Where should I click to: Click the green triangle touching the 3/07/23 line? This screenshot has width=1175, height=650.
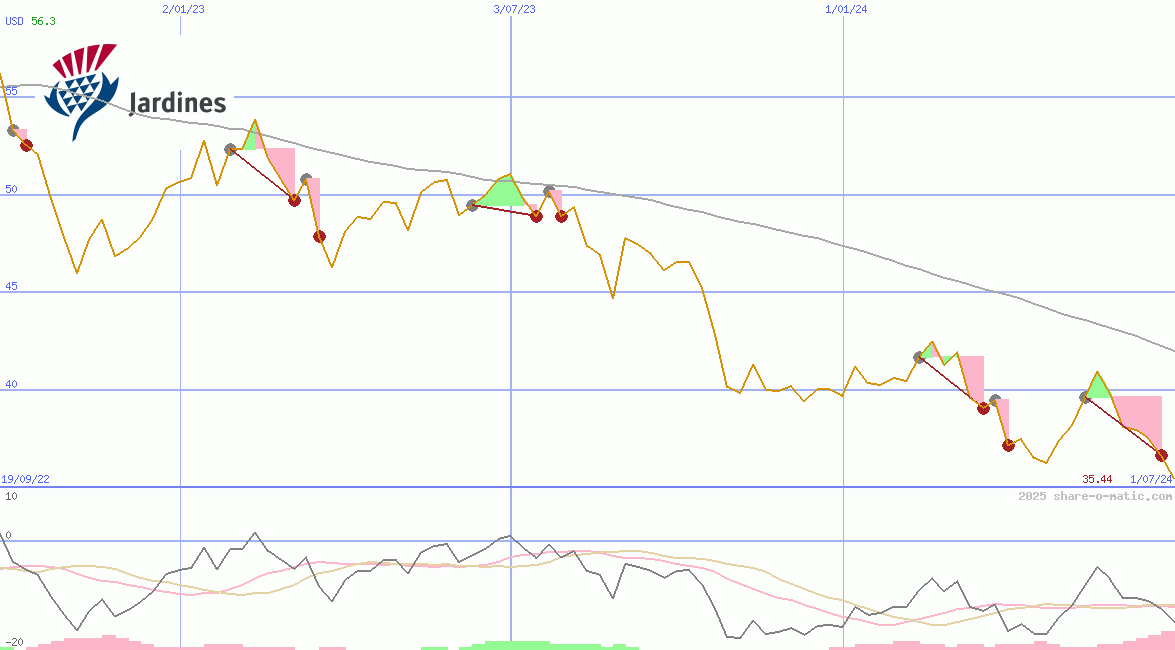tap(502, 190)
